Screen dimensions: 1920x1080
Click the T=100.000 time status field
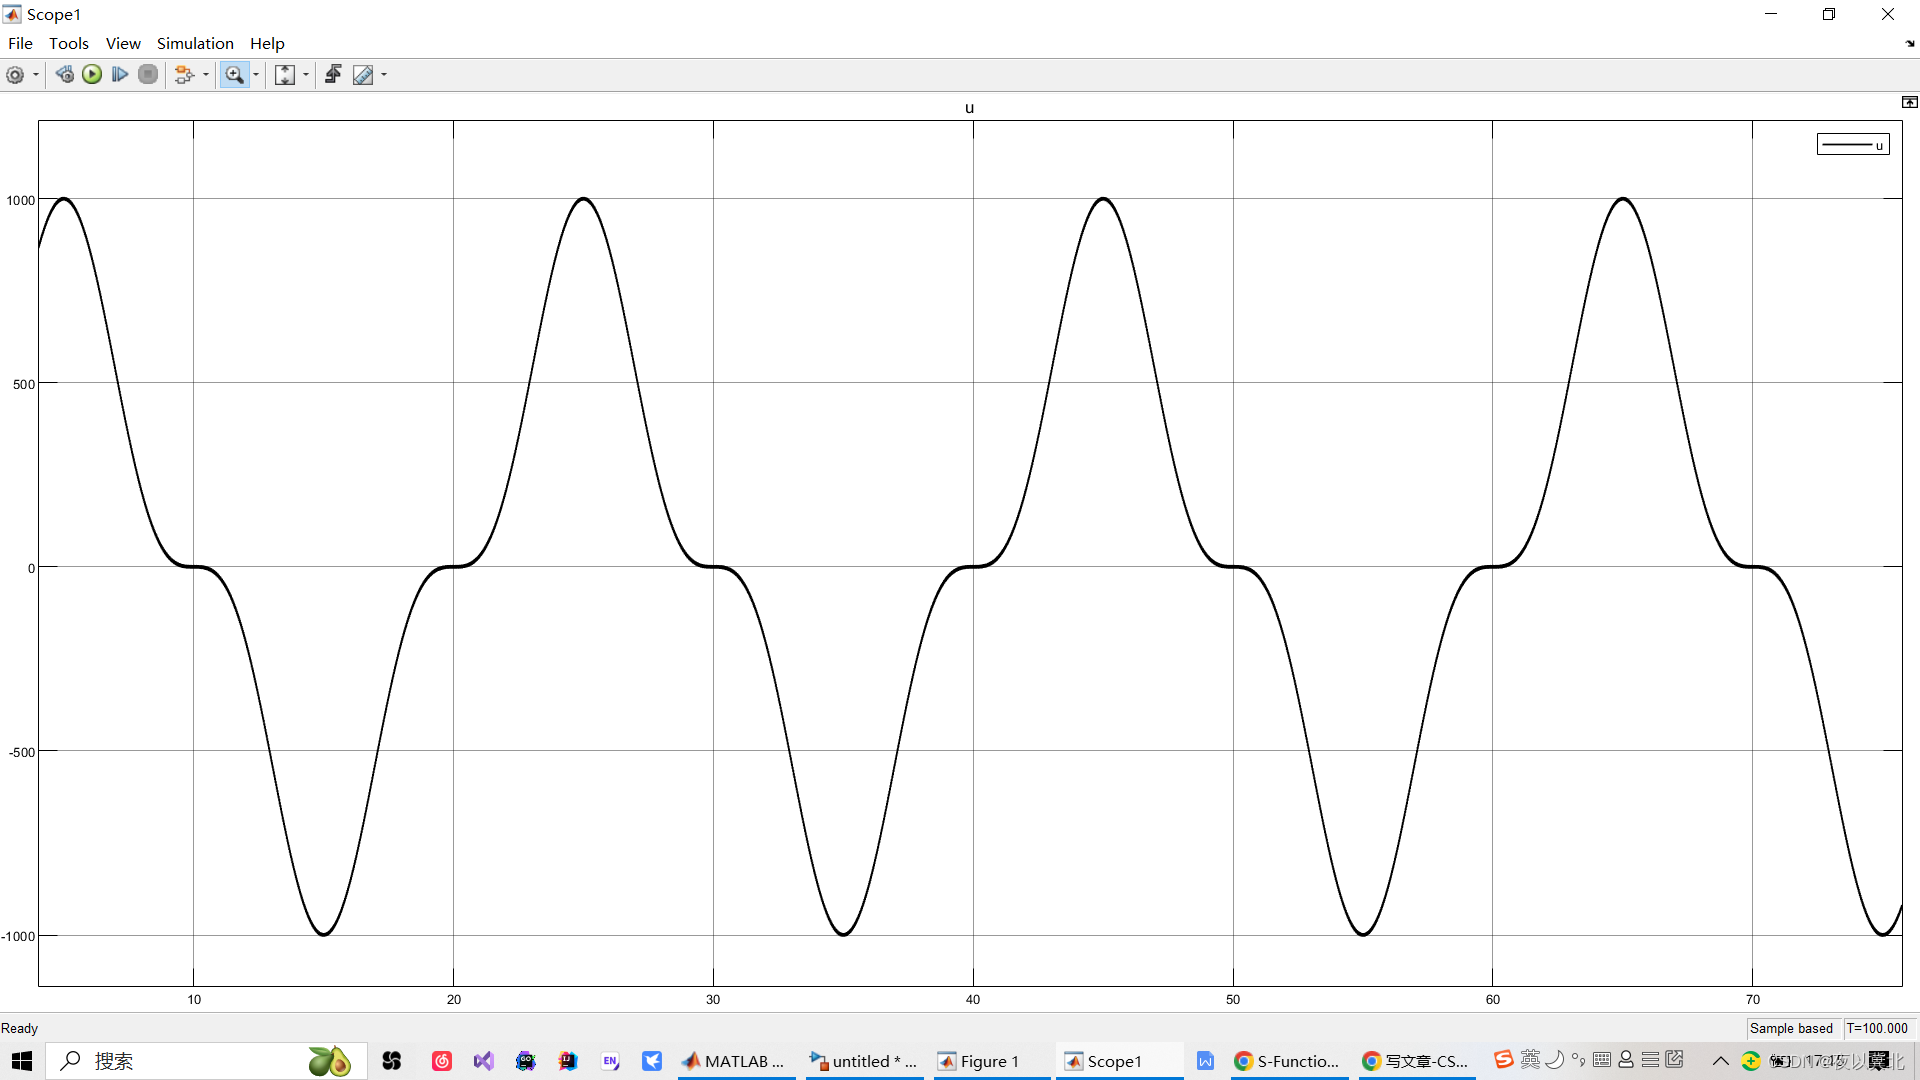click(x=1877, y=1028)
